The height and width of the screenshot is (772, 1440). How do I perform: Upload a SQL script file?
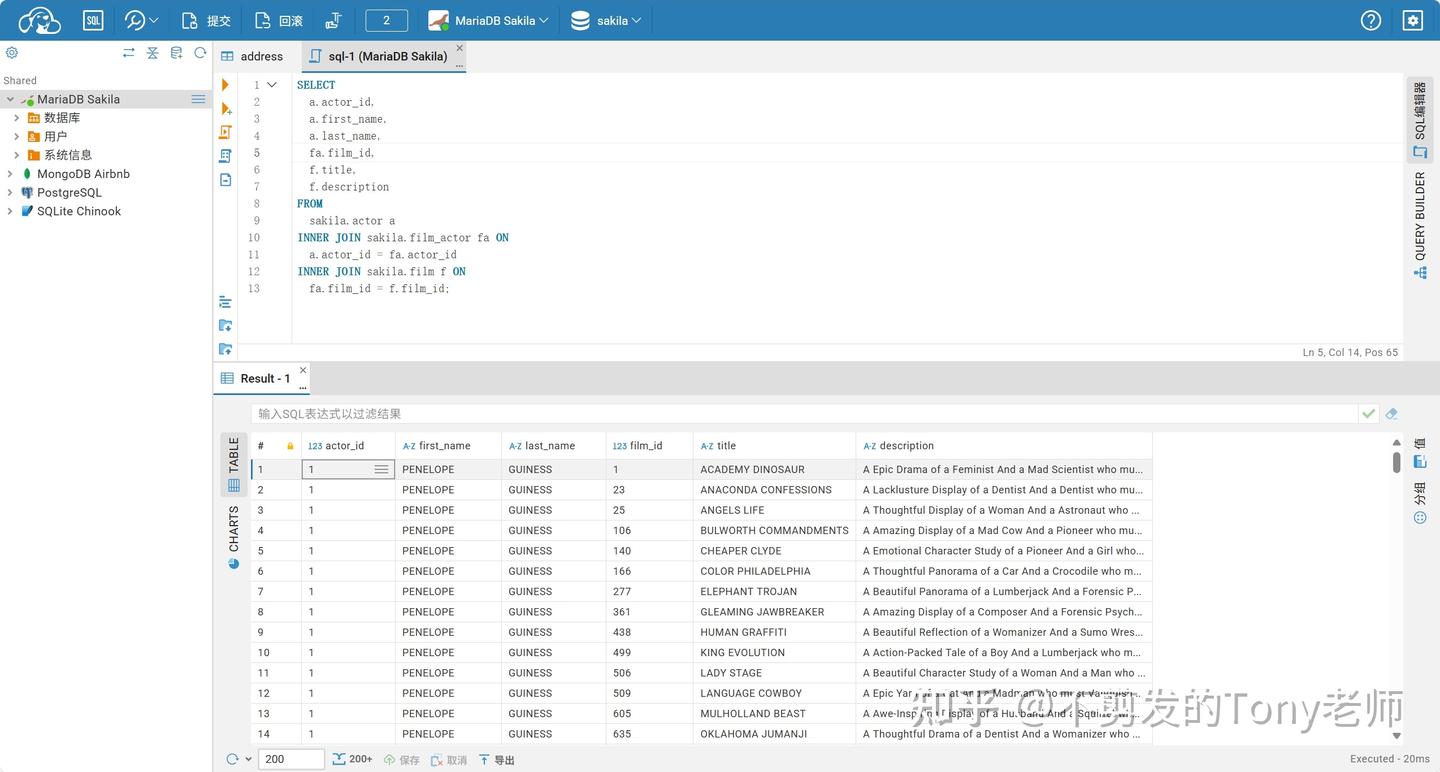tap(225, 349)
